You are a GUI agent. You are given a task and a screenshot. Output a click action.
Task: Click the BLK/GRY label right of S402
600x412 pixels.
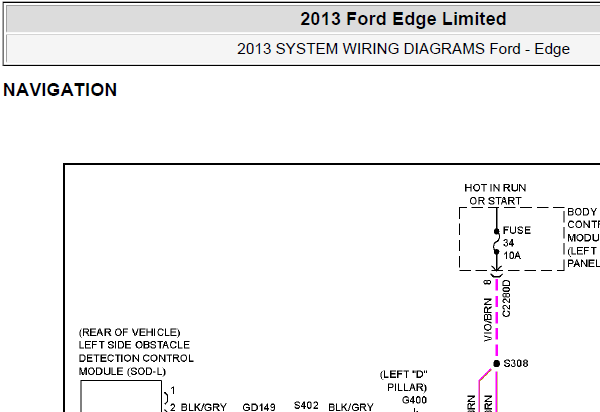point(351,407)
